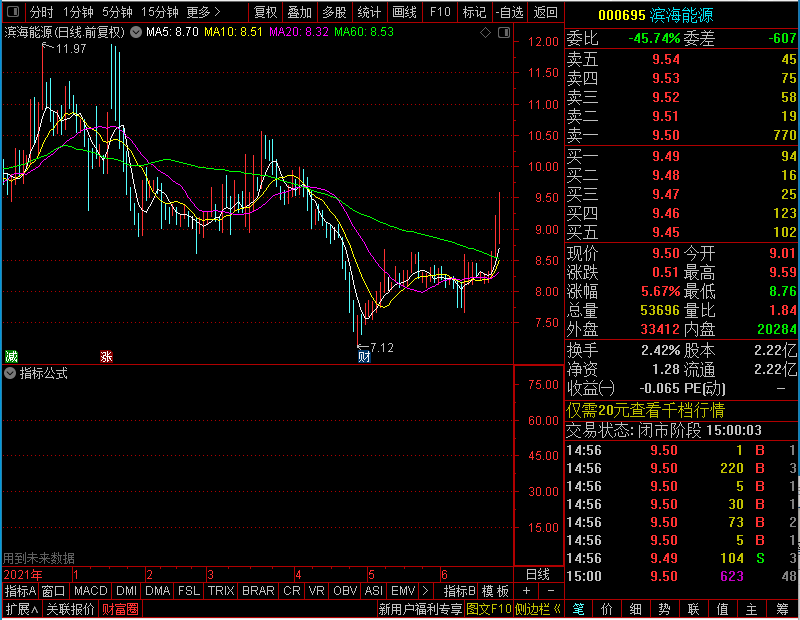
Task: Open the 模板 template button
Action: point(495,591)
